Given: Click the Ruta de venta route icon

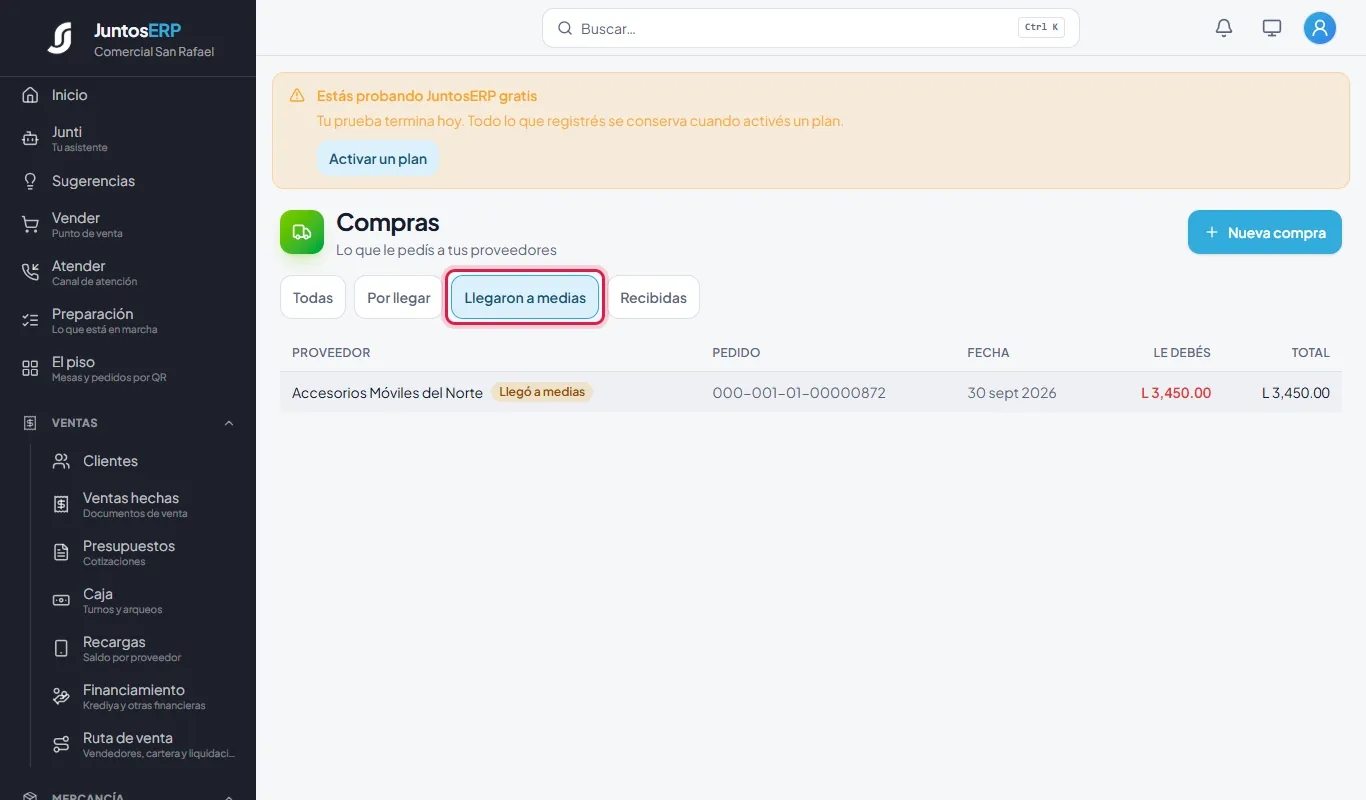Looking at the screenshot, I should tap(61, 745).
